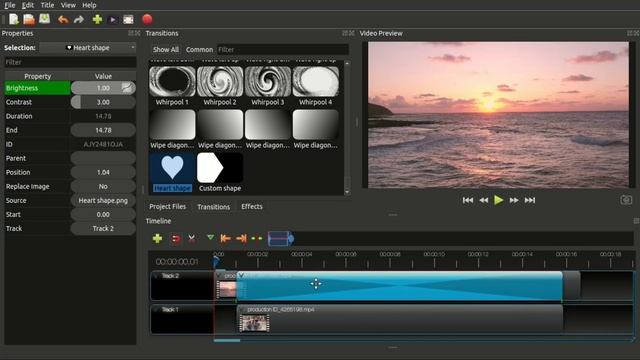640x360 pixels.
Task: Open the Track 2 header menu arrow
Action: click(x=156, y=276)
